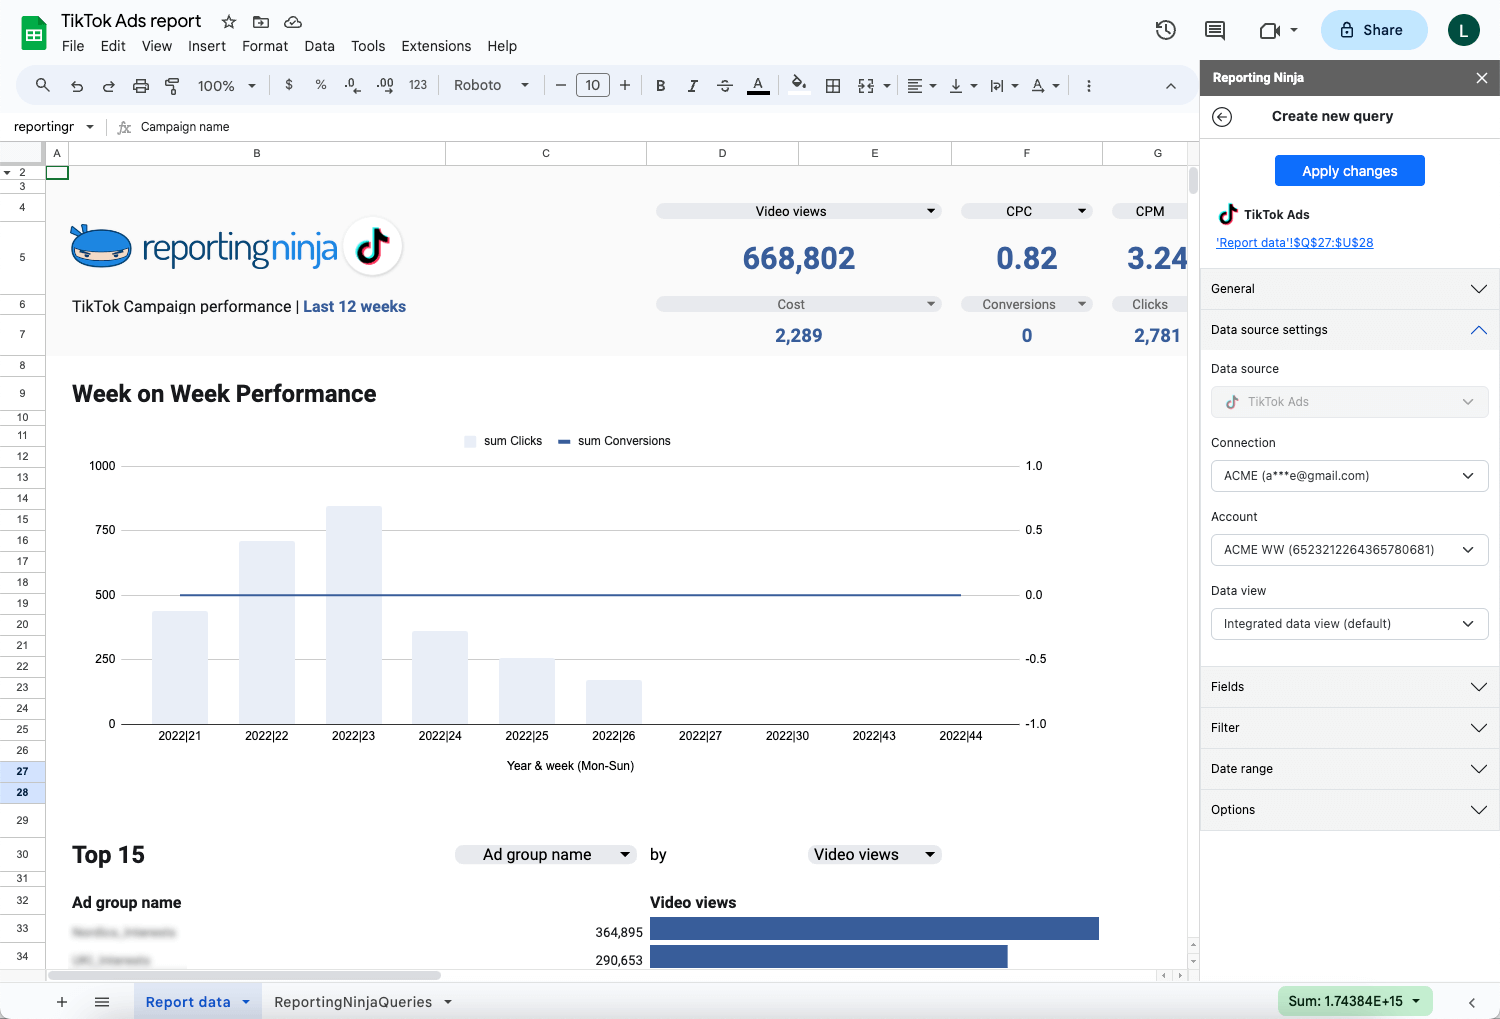Open the Google Sheets home icon
This screenshot has height=1019, width=1500.
point(34,33)
